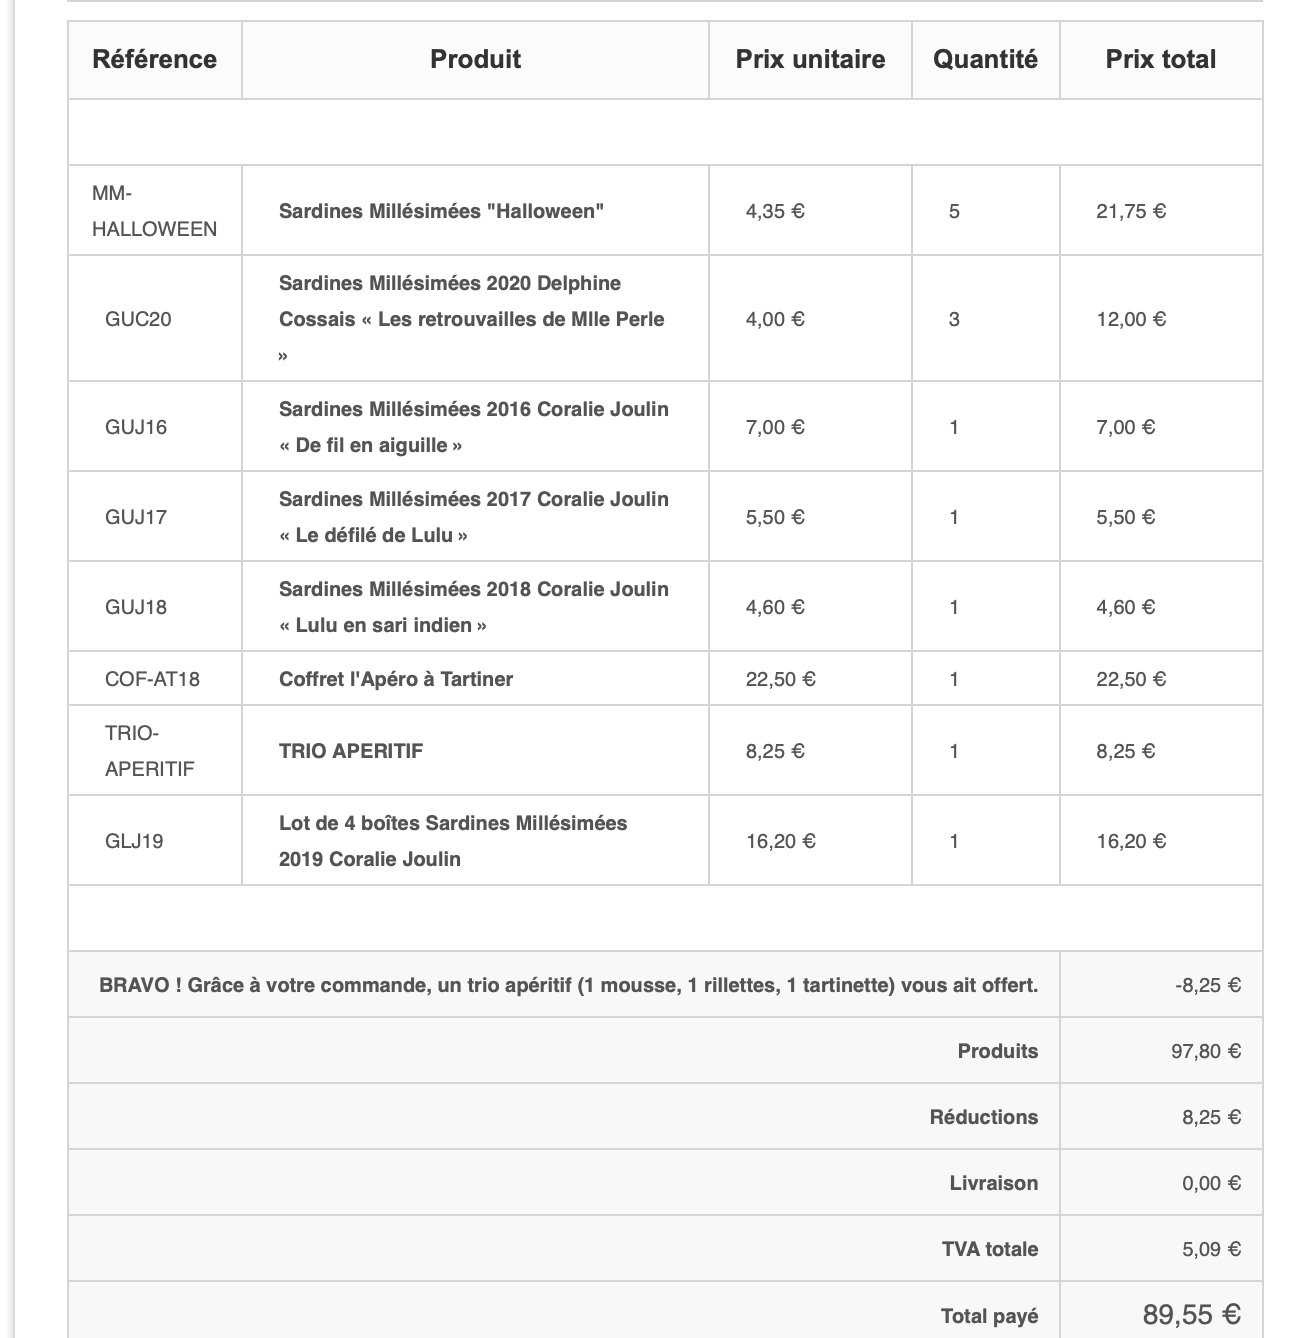Image resolution: width=1302 pixels, height=1338 pixels.
Task: Select the TVA totale label
Action: click(x=989, y=1249)
